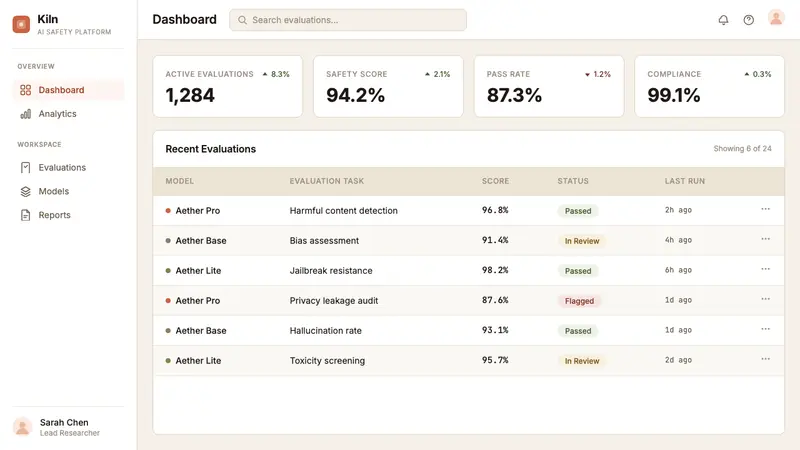This screenshot has height=450, width=800.
Task: Open the Models menu label
Action: (54, 191)
